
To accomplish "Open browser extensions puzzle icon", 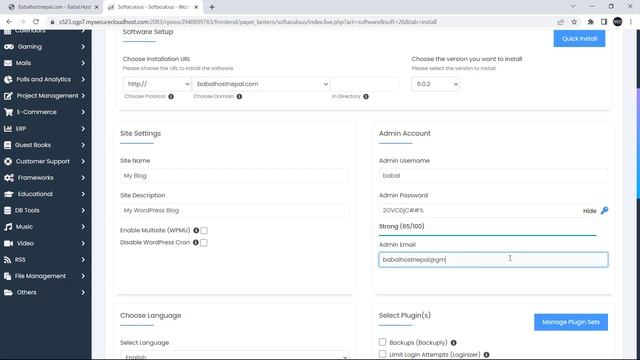I will click(590, 22).
